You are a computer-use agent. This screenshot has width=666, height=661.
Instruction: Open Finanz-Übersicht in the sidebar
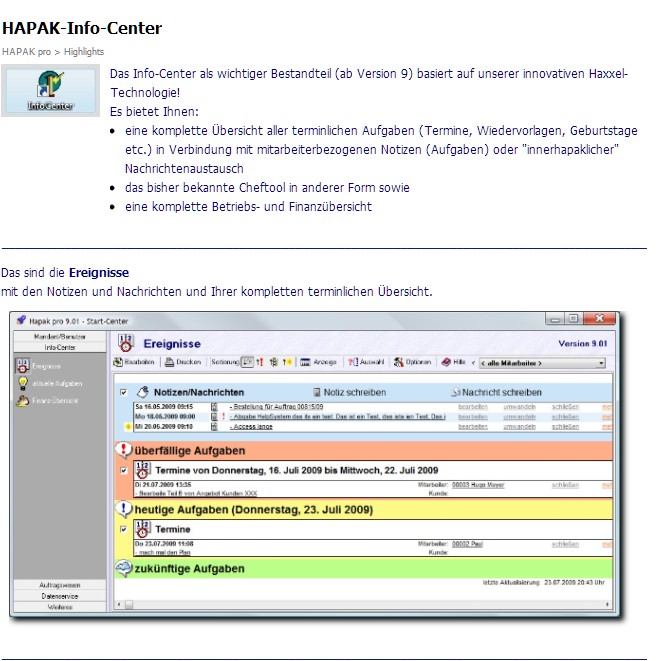coord(52,401)
